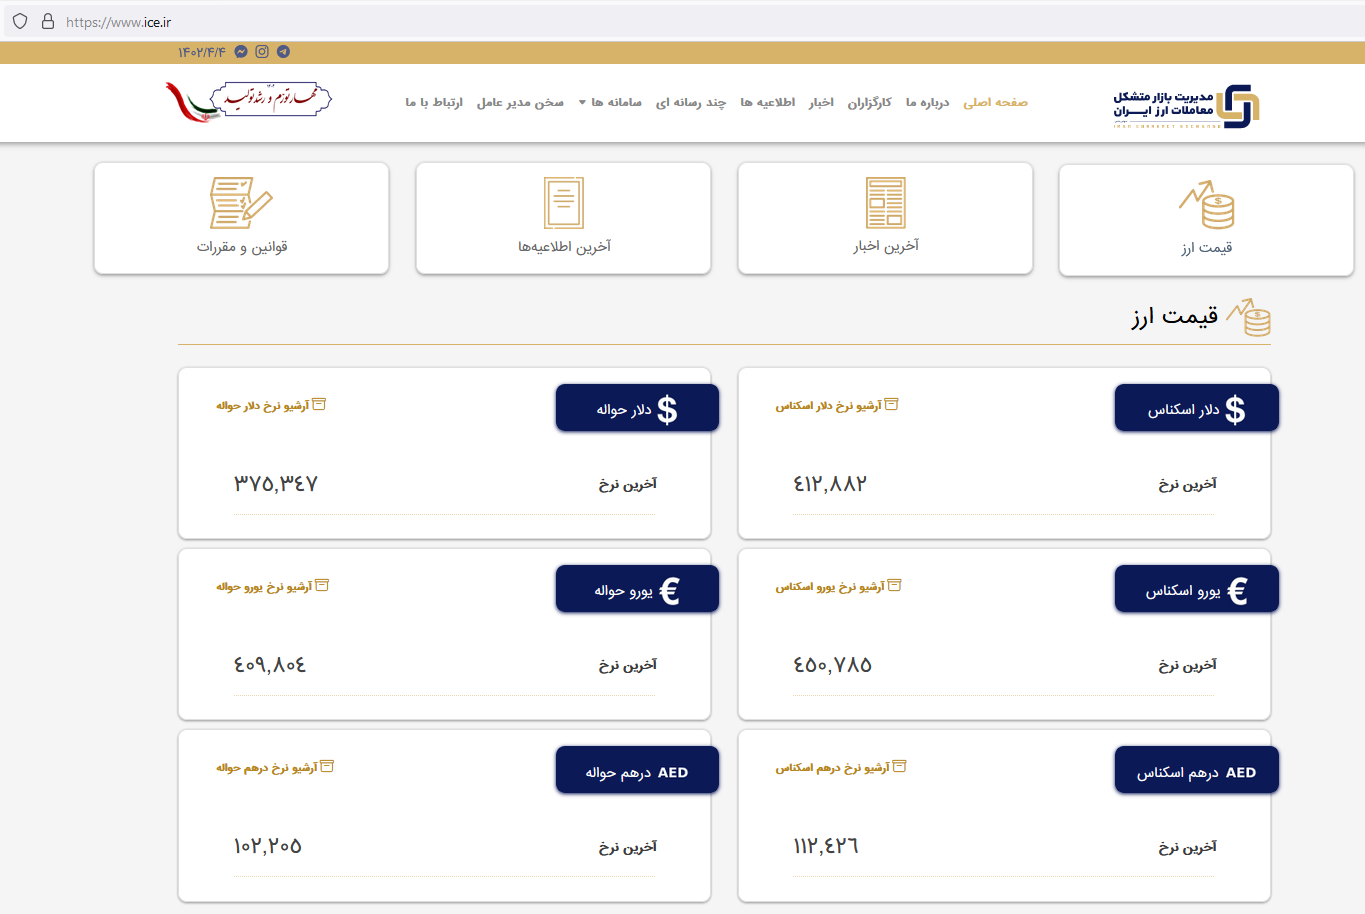This screenshot has width=1365, height=914.
Task: Expand the سامانه ها dropdown menu
Action: tap(608, 102)
